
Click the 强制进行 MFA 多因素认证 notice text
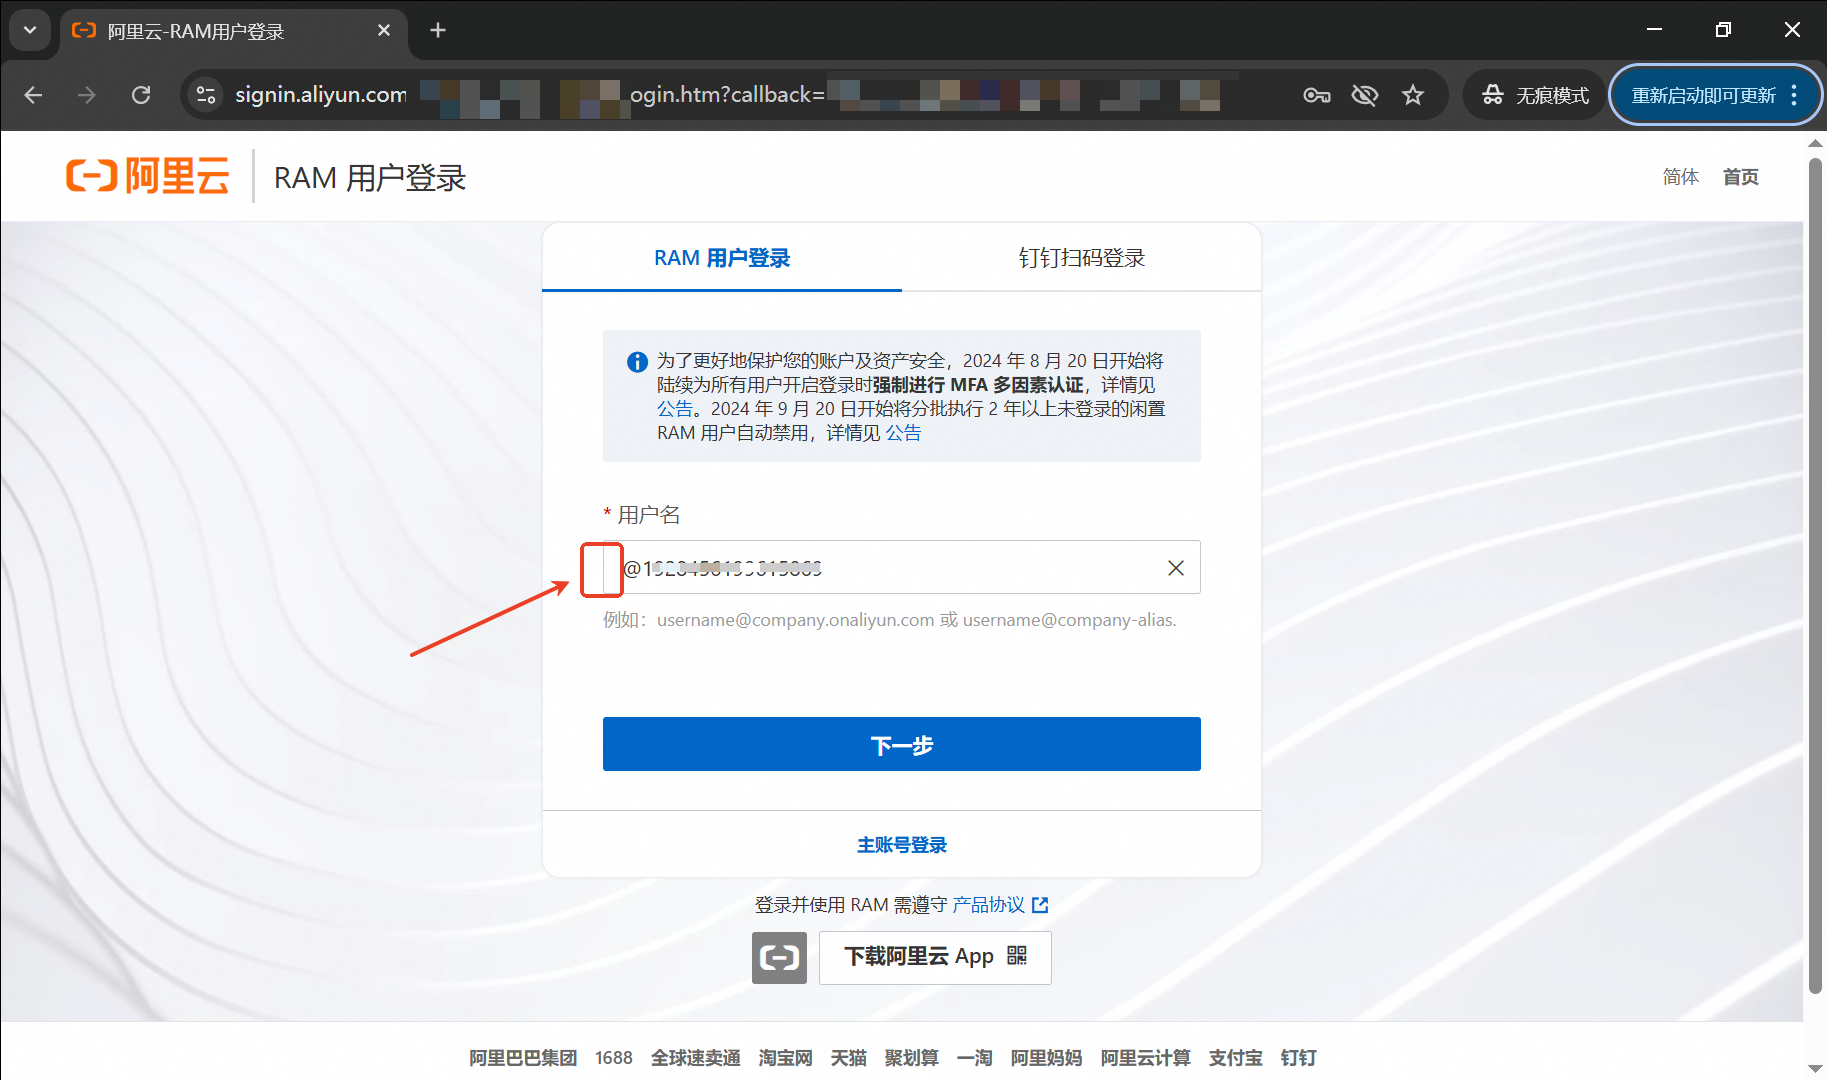pos(978,385)
